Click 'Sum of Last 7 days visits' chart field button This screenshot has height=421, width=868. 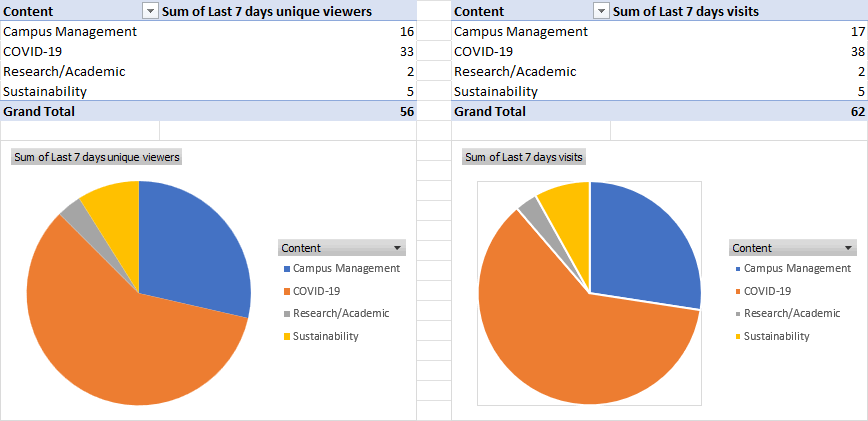[524, 157]
